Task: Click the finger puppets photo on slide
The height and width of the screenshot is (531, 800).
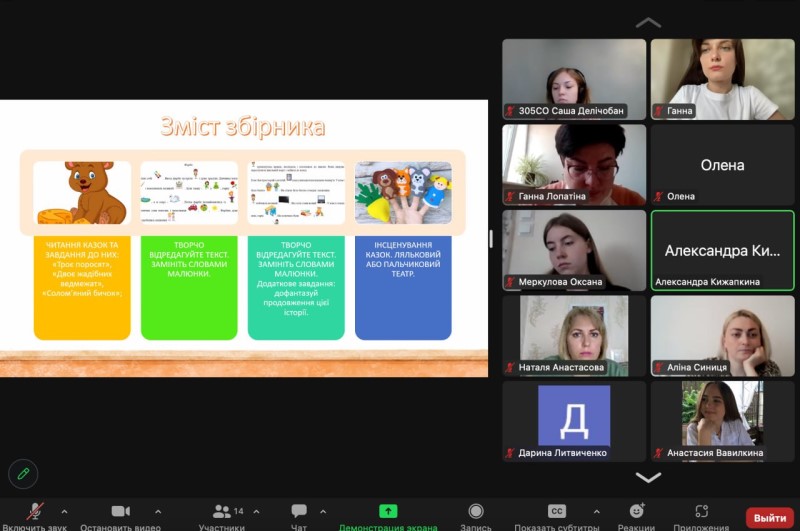Action: coord(403,193)
